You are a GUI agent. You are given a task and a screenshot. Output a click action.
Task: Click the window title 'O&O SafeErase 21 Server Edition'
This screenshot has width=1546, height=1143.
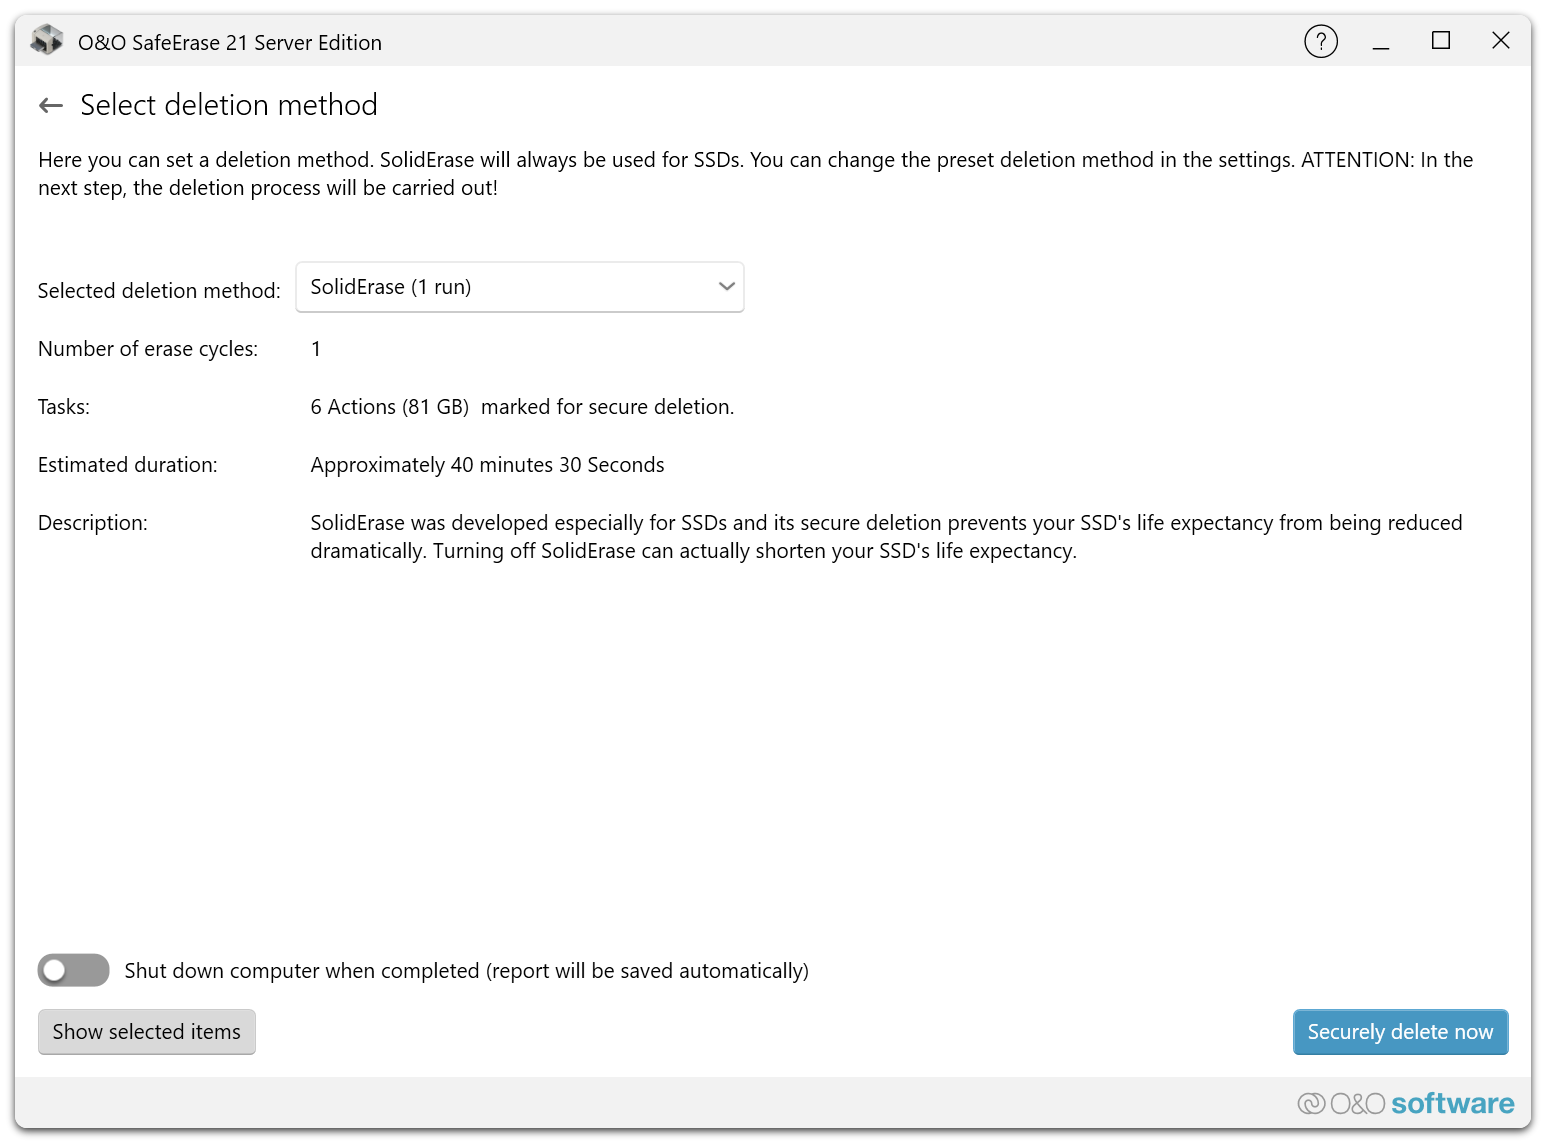(x=230, y=42)
